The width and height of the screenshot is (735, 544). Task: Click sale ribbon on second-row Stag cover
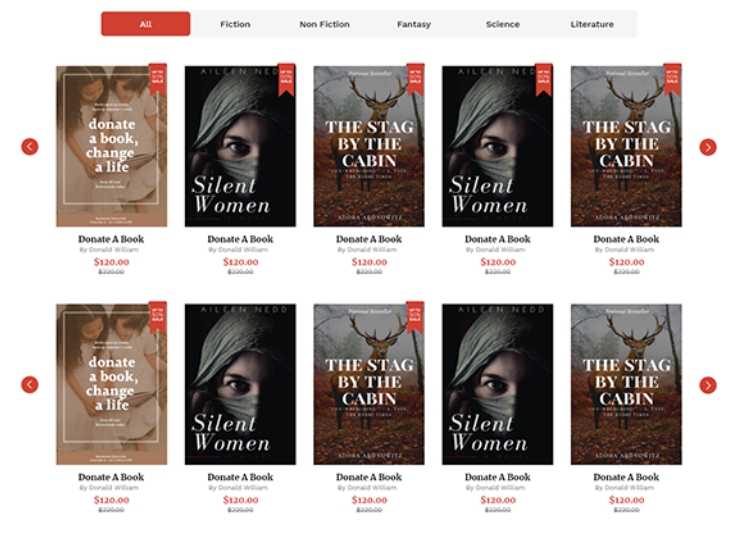415,318
